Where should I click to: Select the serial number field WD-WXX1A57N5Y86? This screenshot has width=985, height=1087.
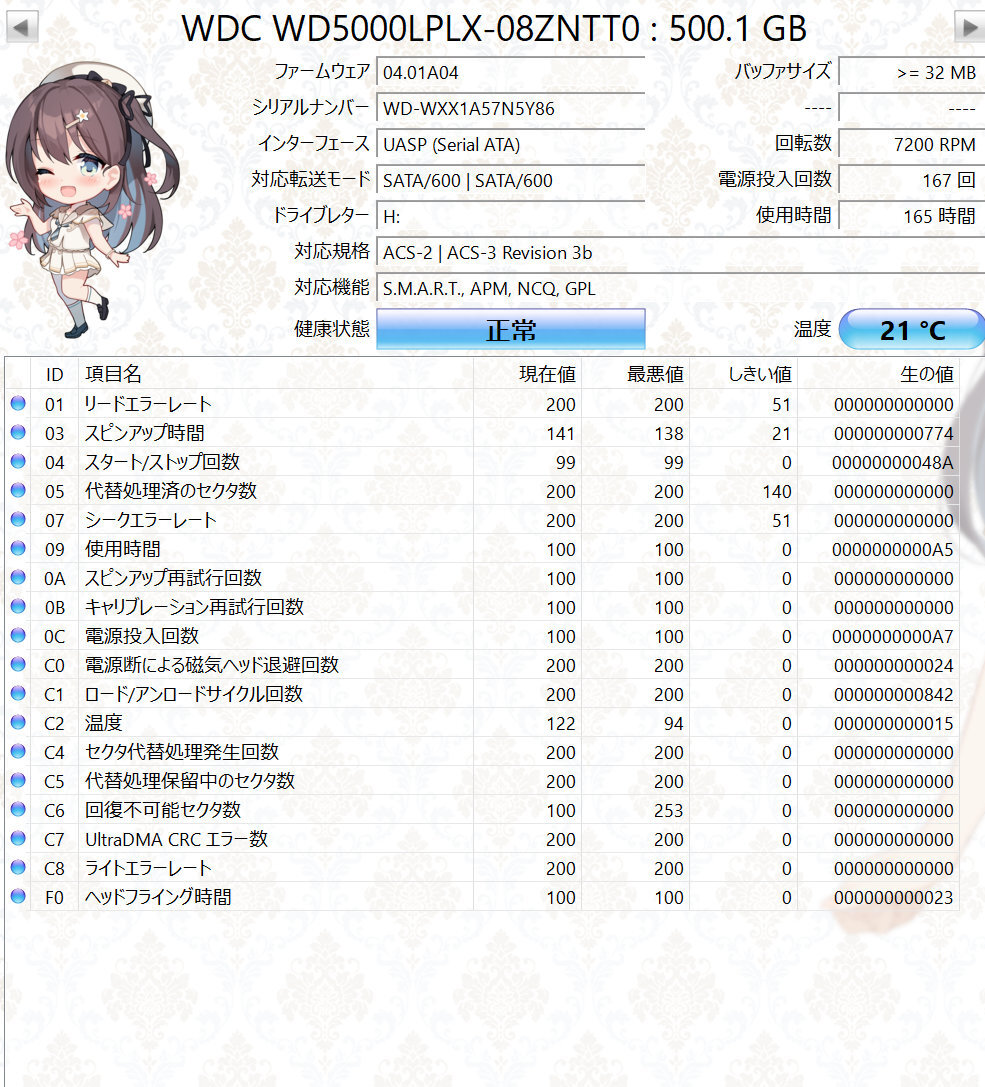[x=511, y=108]
